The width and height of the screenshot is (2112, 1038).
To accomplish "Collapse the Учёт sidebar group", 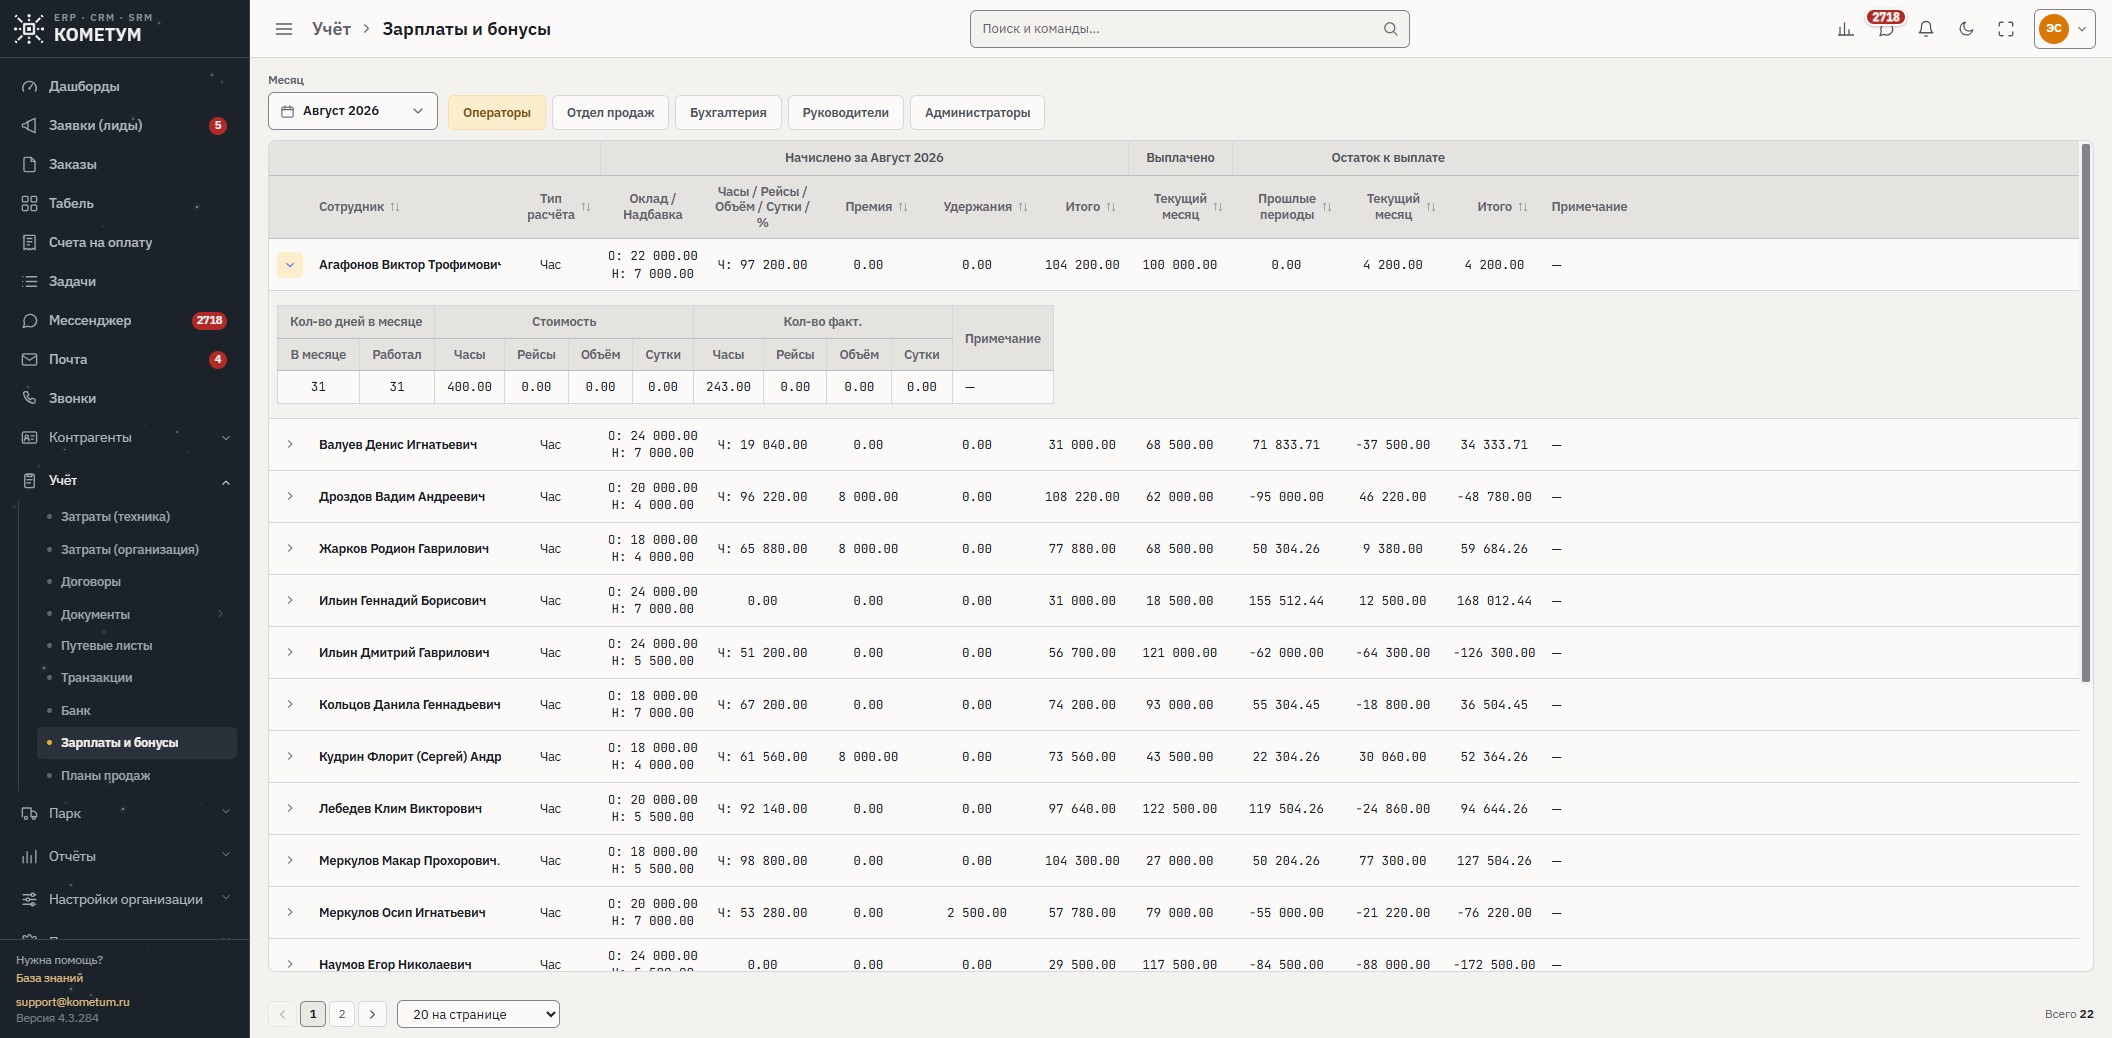I will point(125,481).
